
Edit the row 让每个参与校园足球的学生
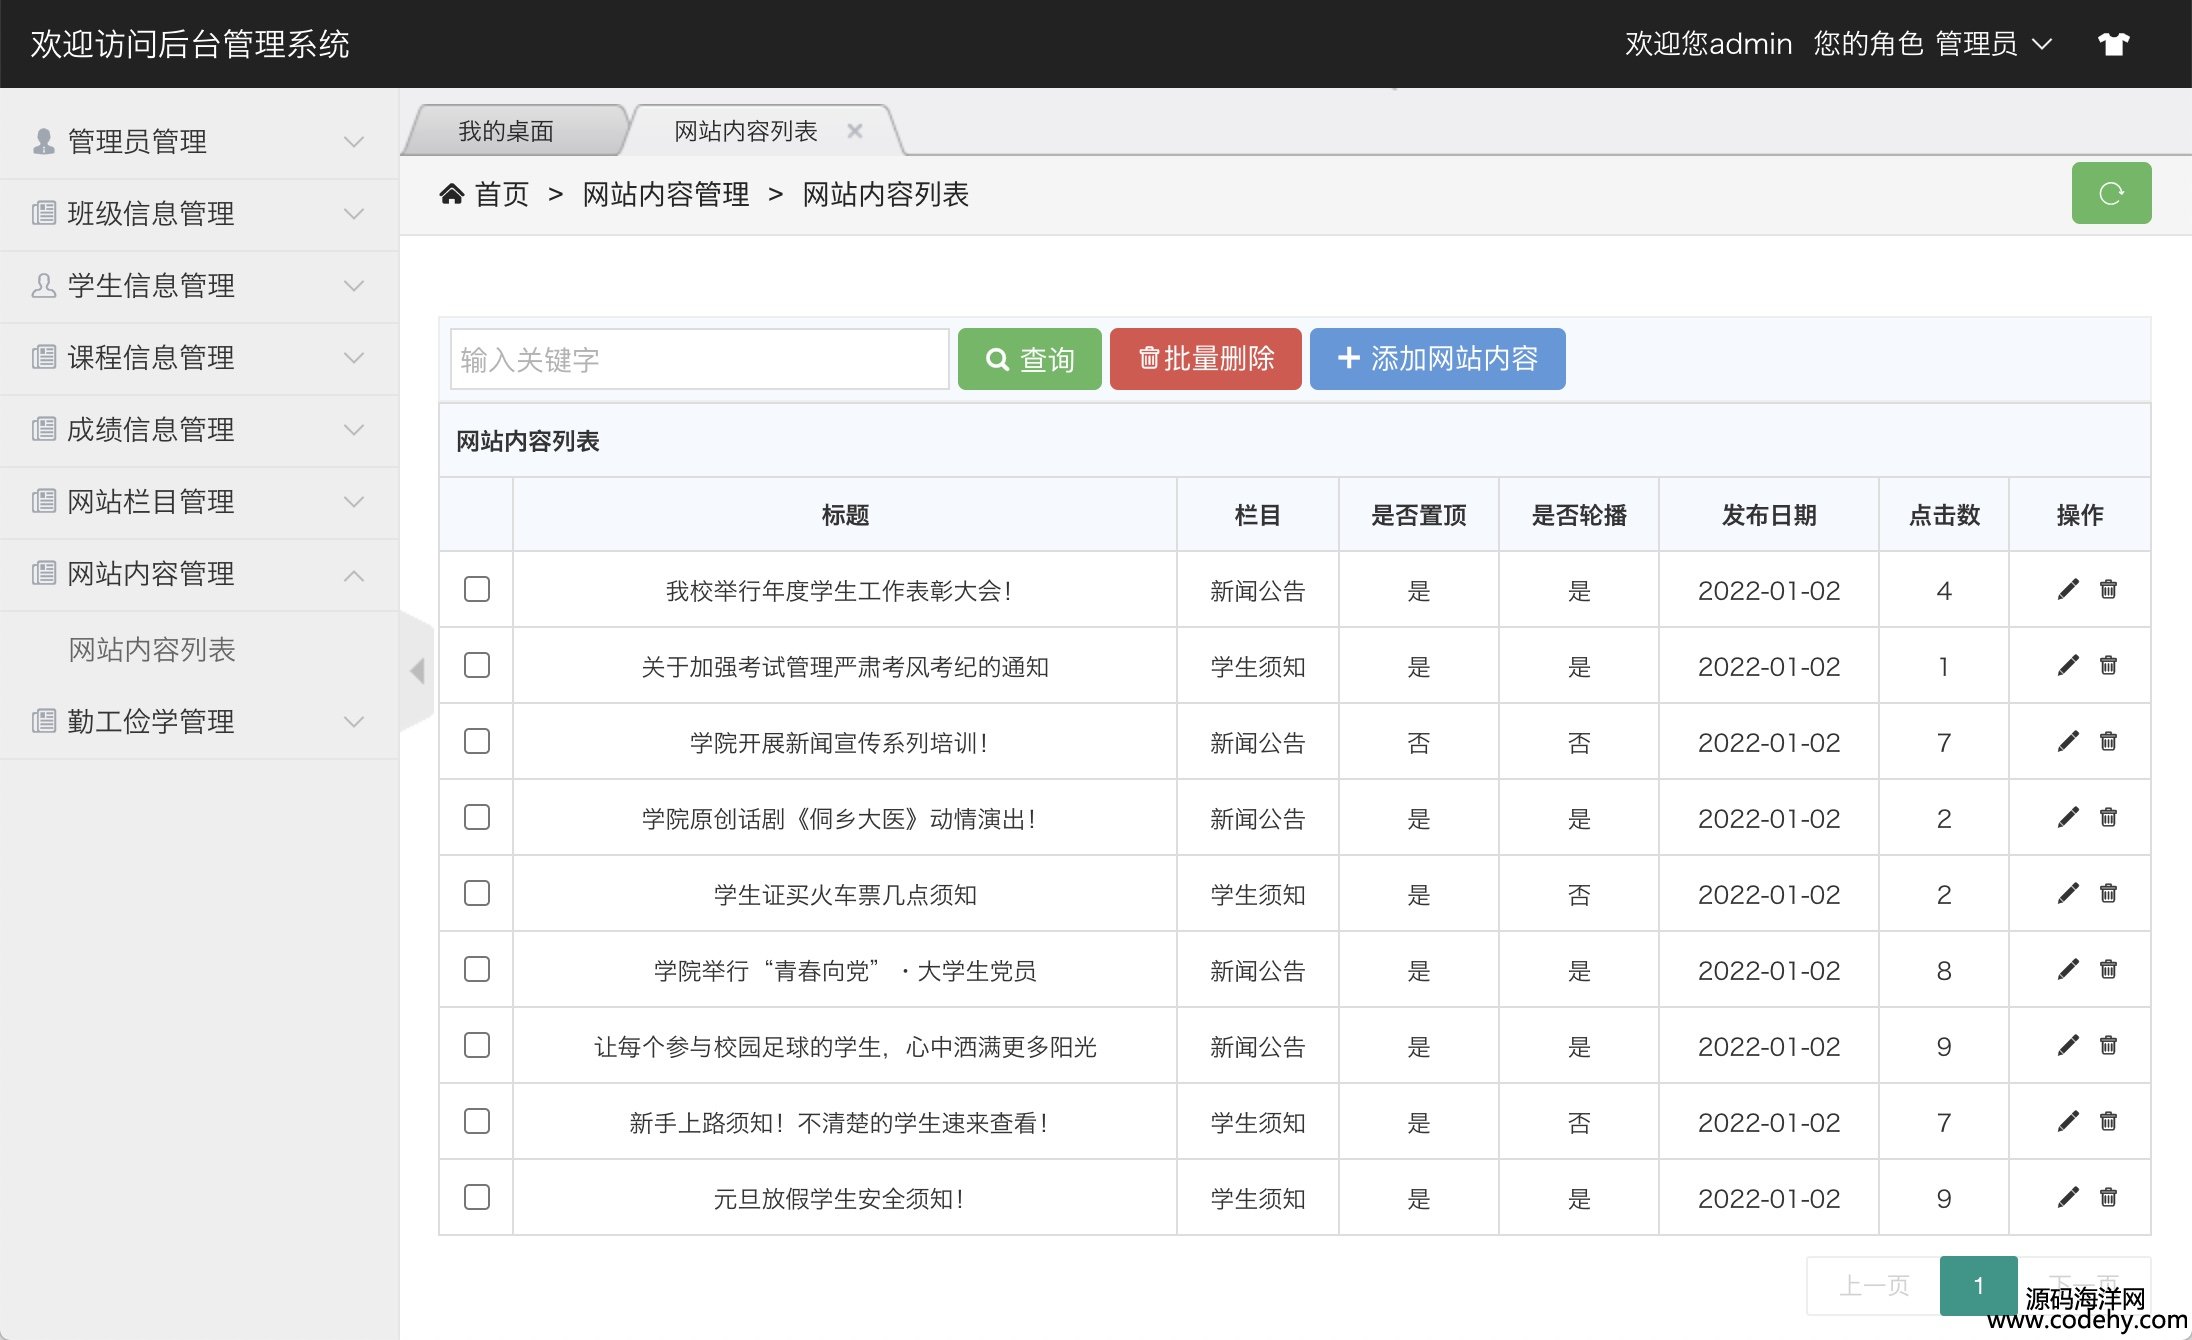(2068, 1045)
